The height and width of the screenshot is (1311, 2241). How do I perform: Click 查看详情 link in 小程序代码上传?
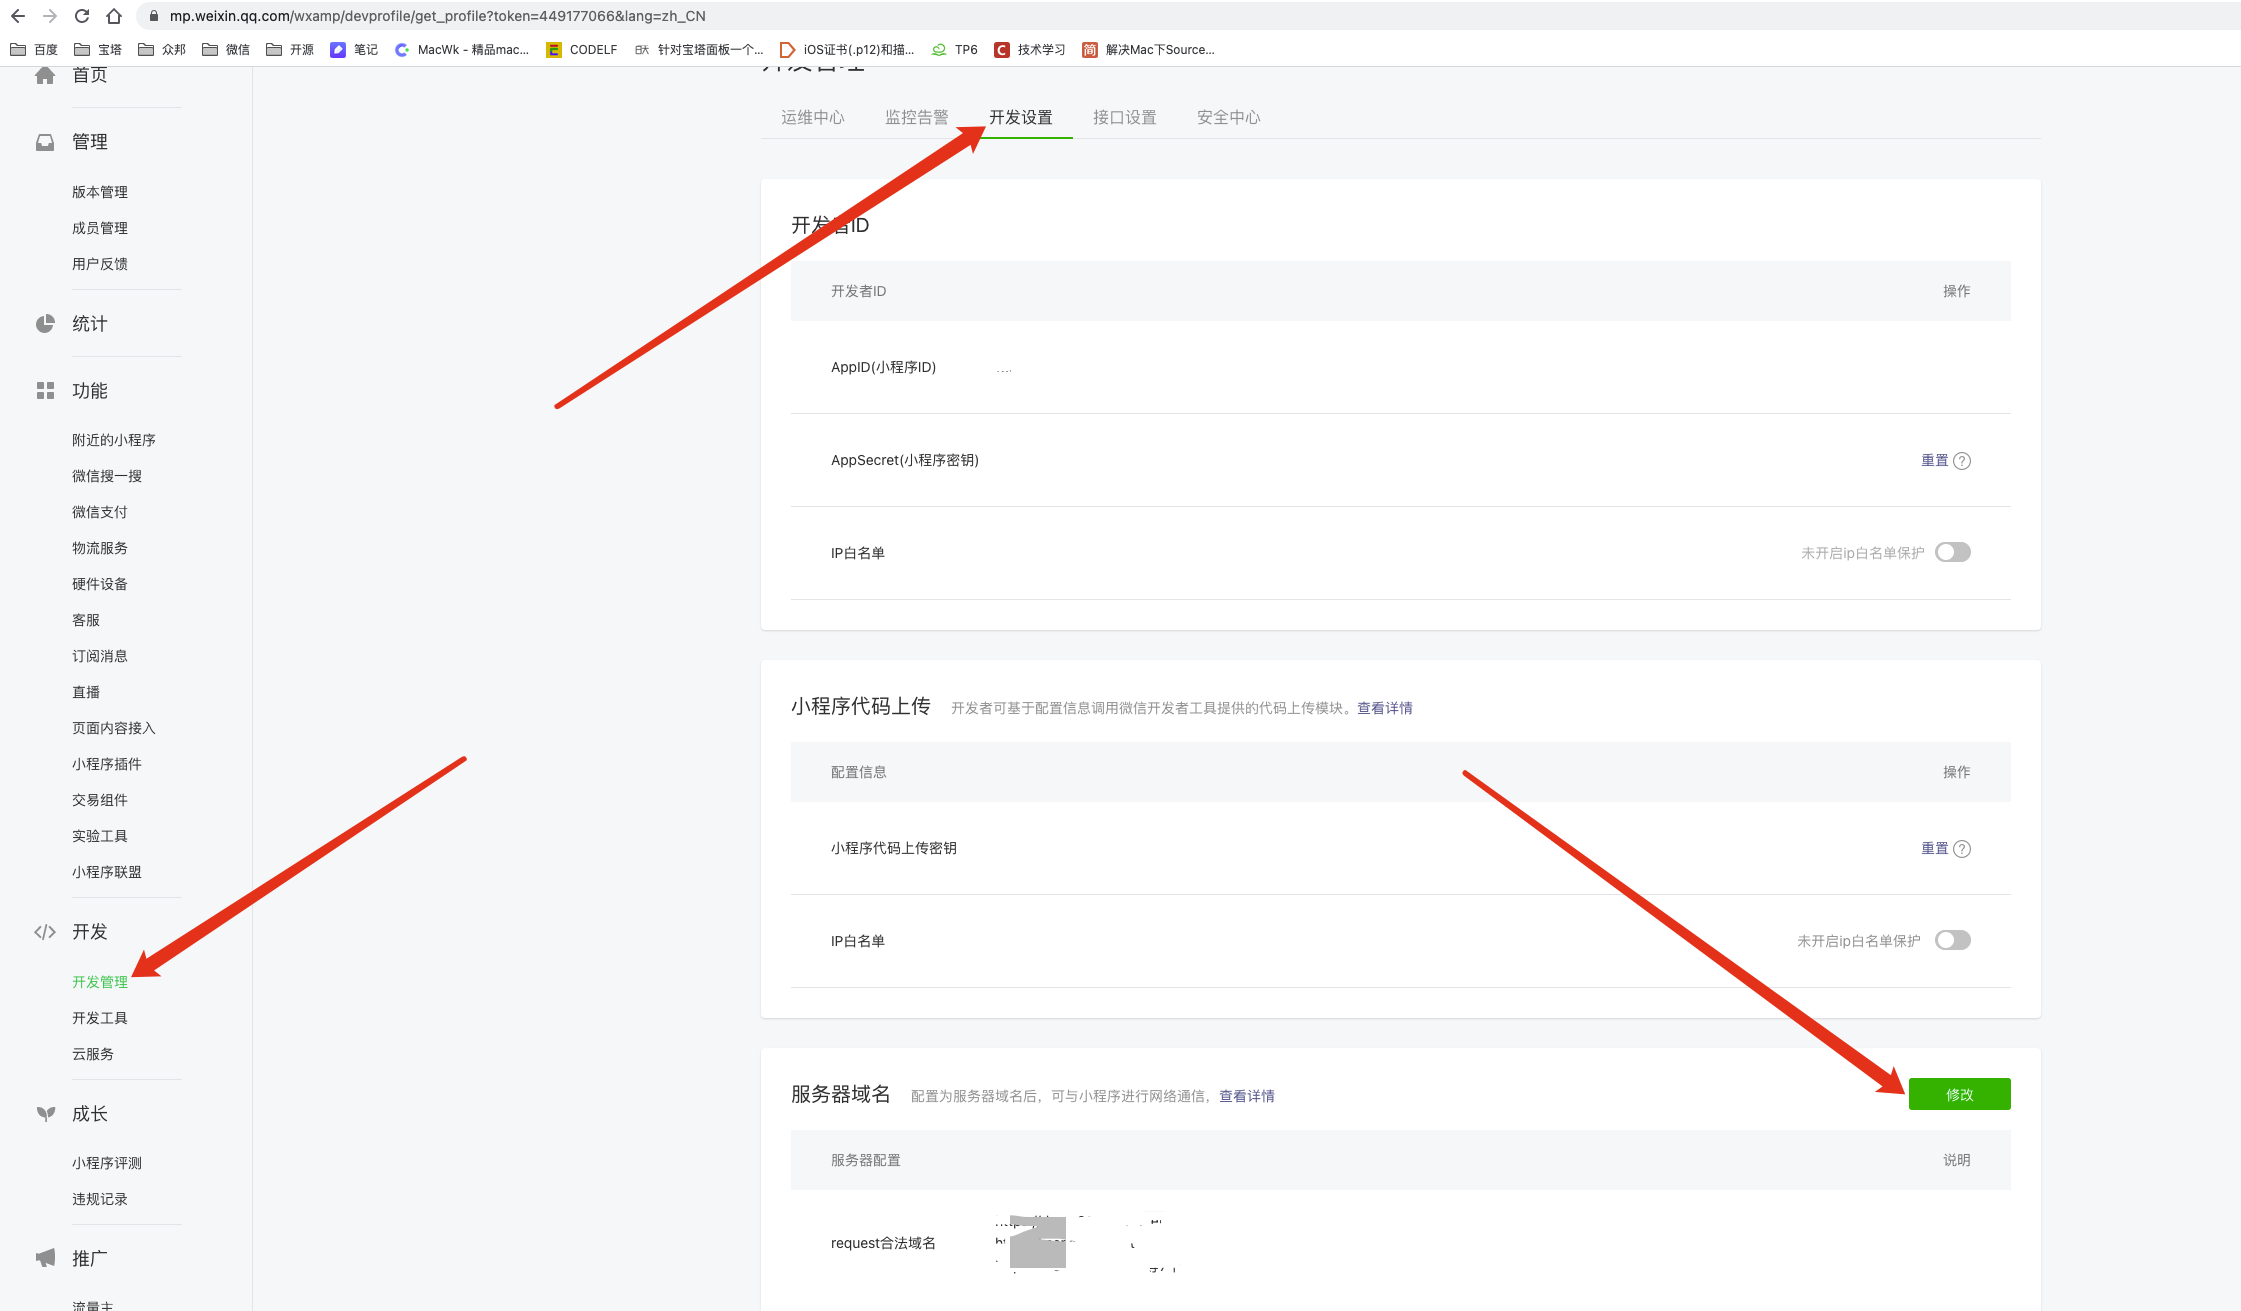[1380, 707]
